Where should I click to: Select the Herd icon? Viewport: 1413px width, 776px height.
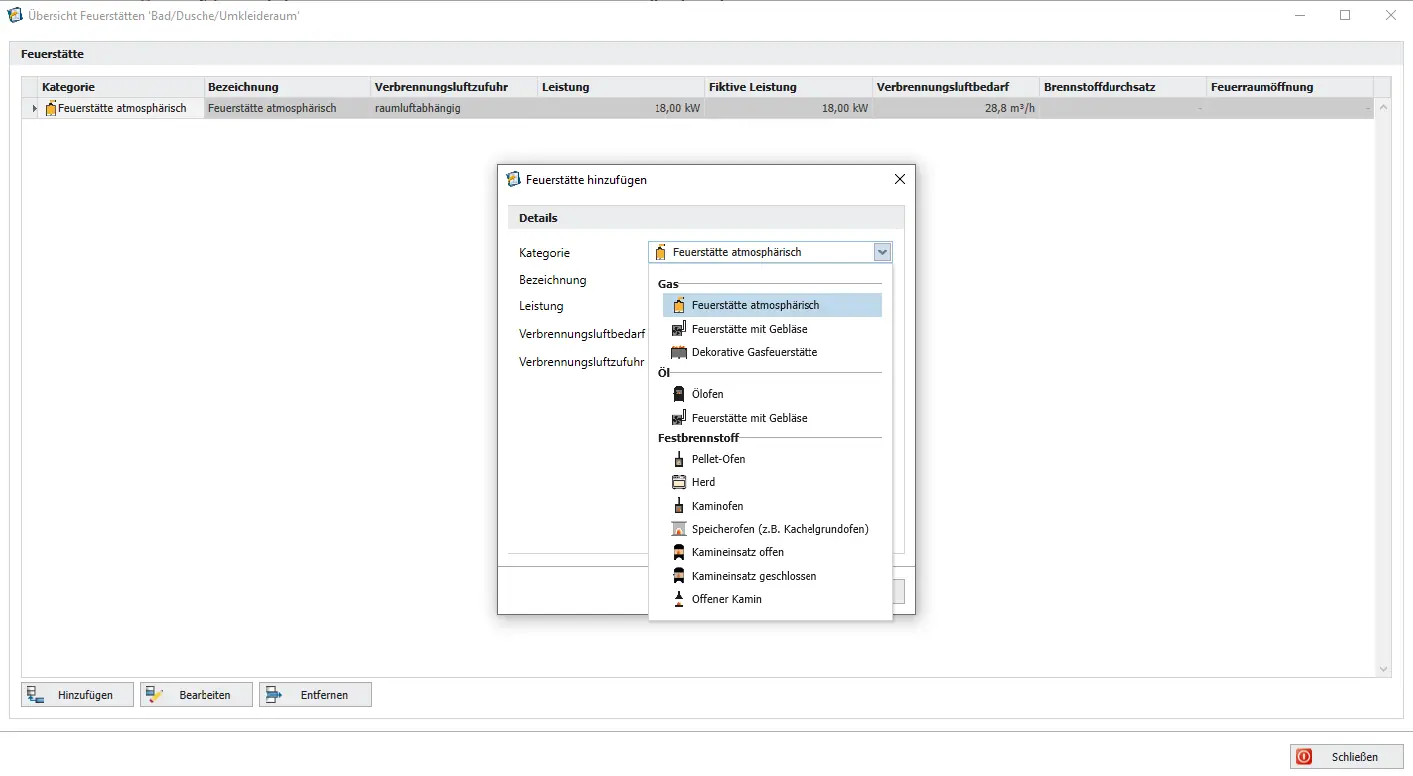click(x=679, y=482)
